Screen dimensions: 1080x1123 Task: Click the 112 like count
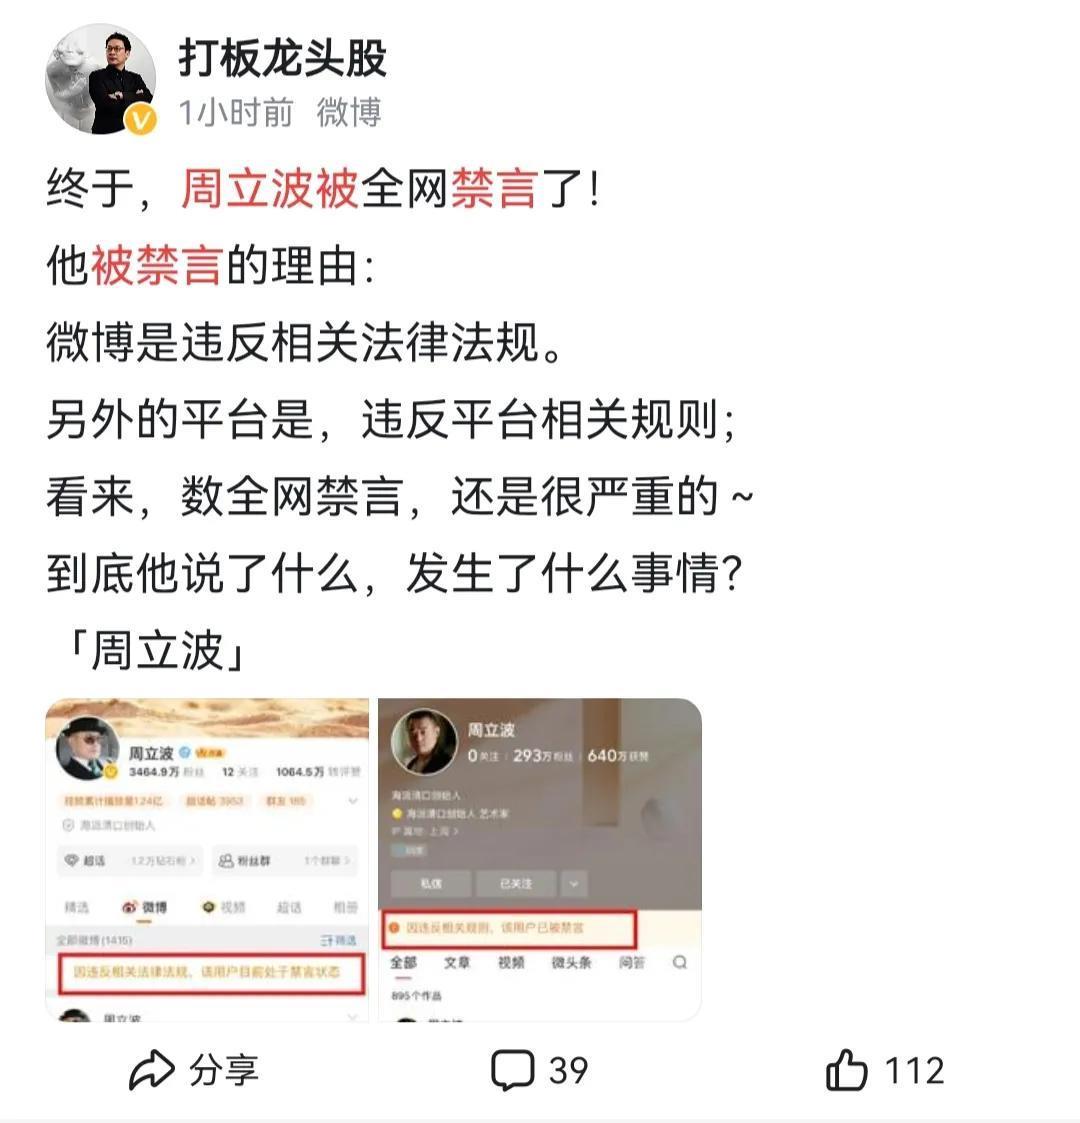(915, 1071)
